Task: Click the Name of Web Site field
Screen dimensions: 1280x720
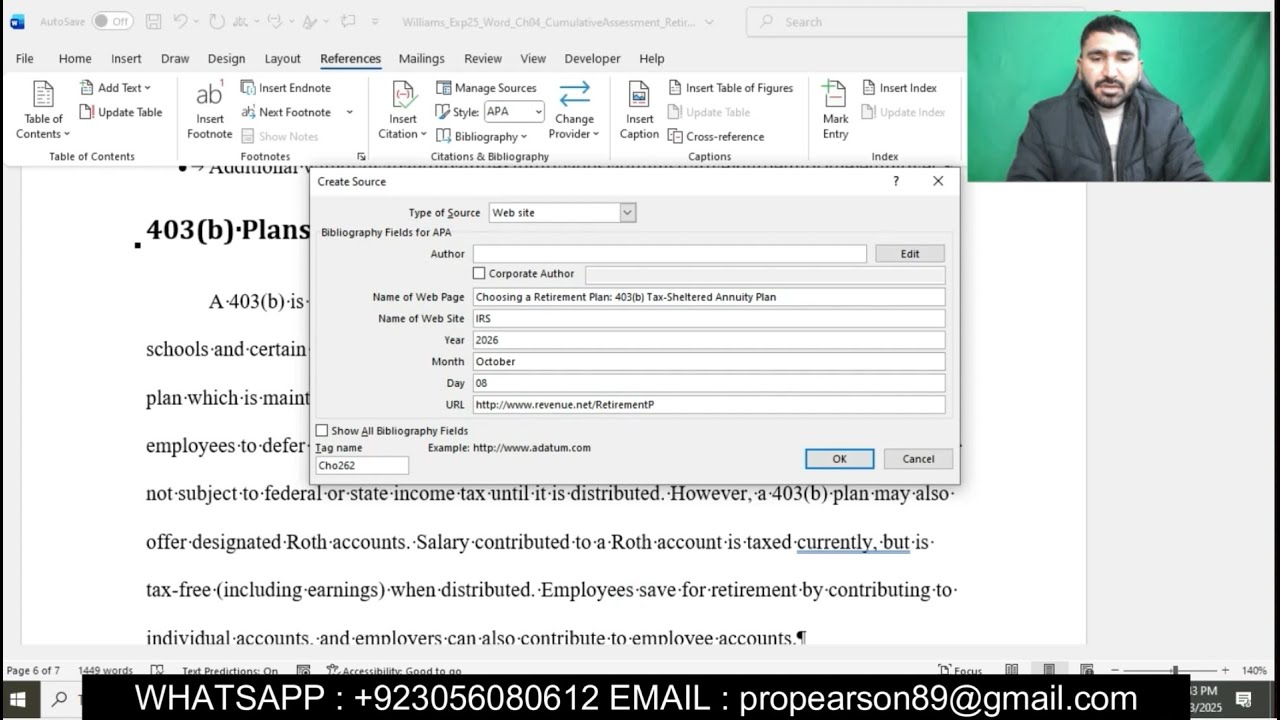Action: tap(709, 319)
